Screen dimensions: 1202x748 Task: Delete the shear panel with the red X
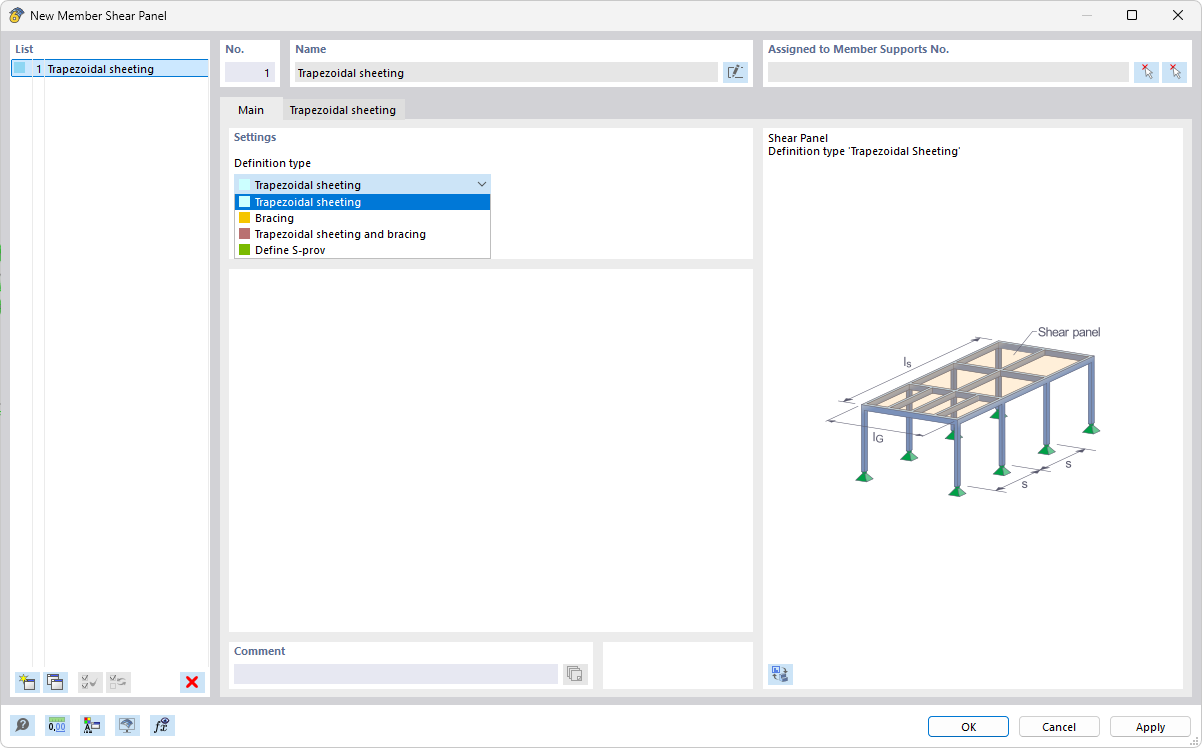click(191, 682)
